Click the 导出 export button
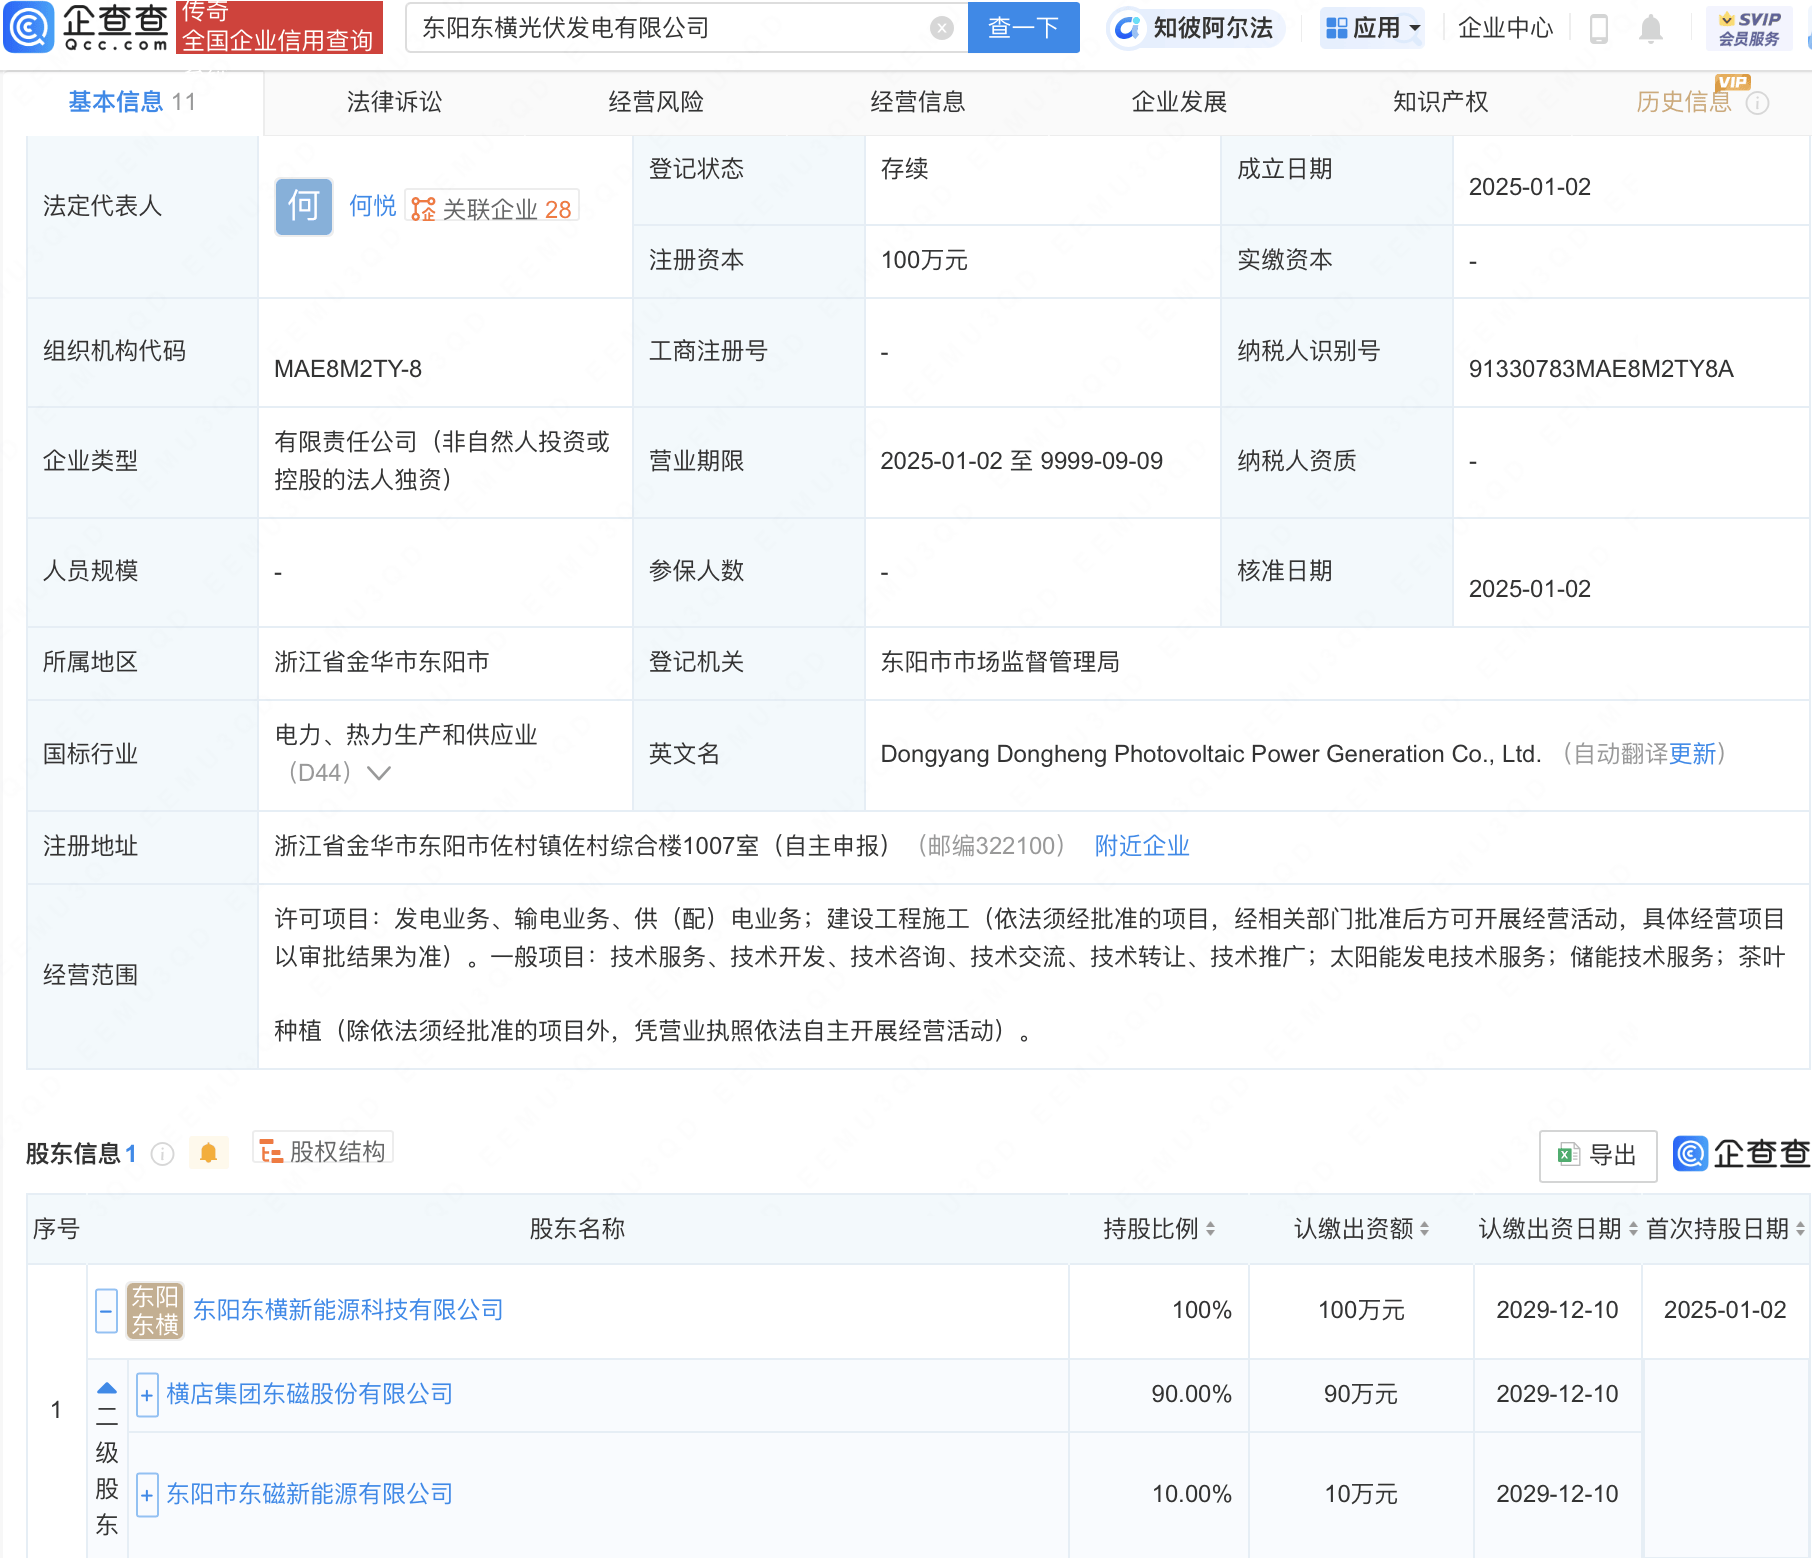 1598,1155
